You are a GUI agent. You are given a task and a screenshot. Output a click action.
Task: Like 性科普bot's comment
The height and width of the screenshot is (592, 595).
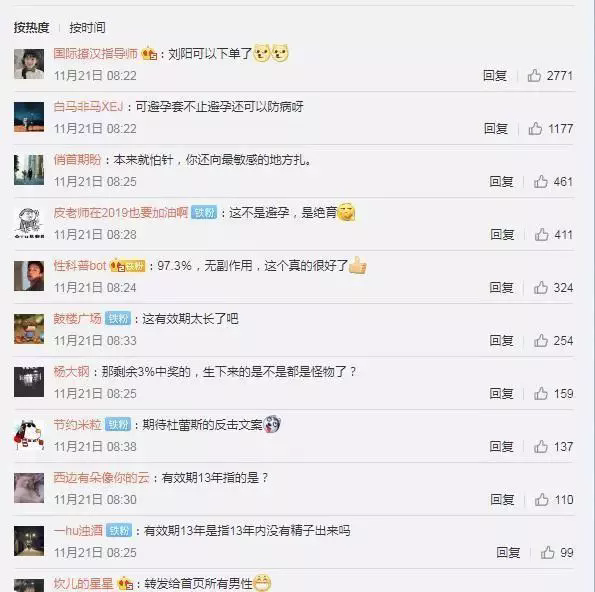541,288
